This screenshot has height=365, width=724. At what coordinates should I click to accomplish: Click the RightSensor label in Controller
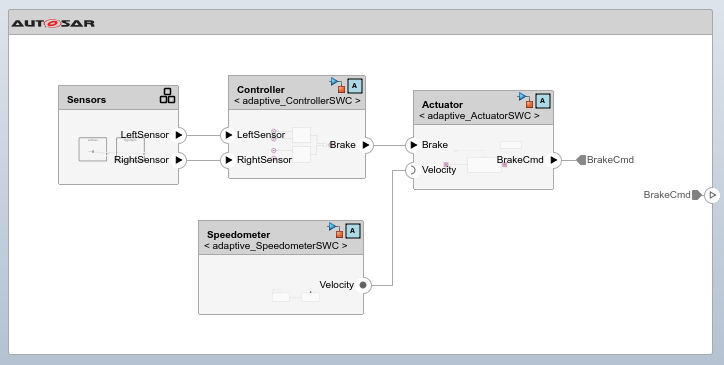264,160
